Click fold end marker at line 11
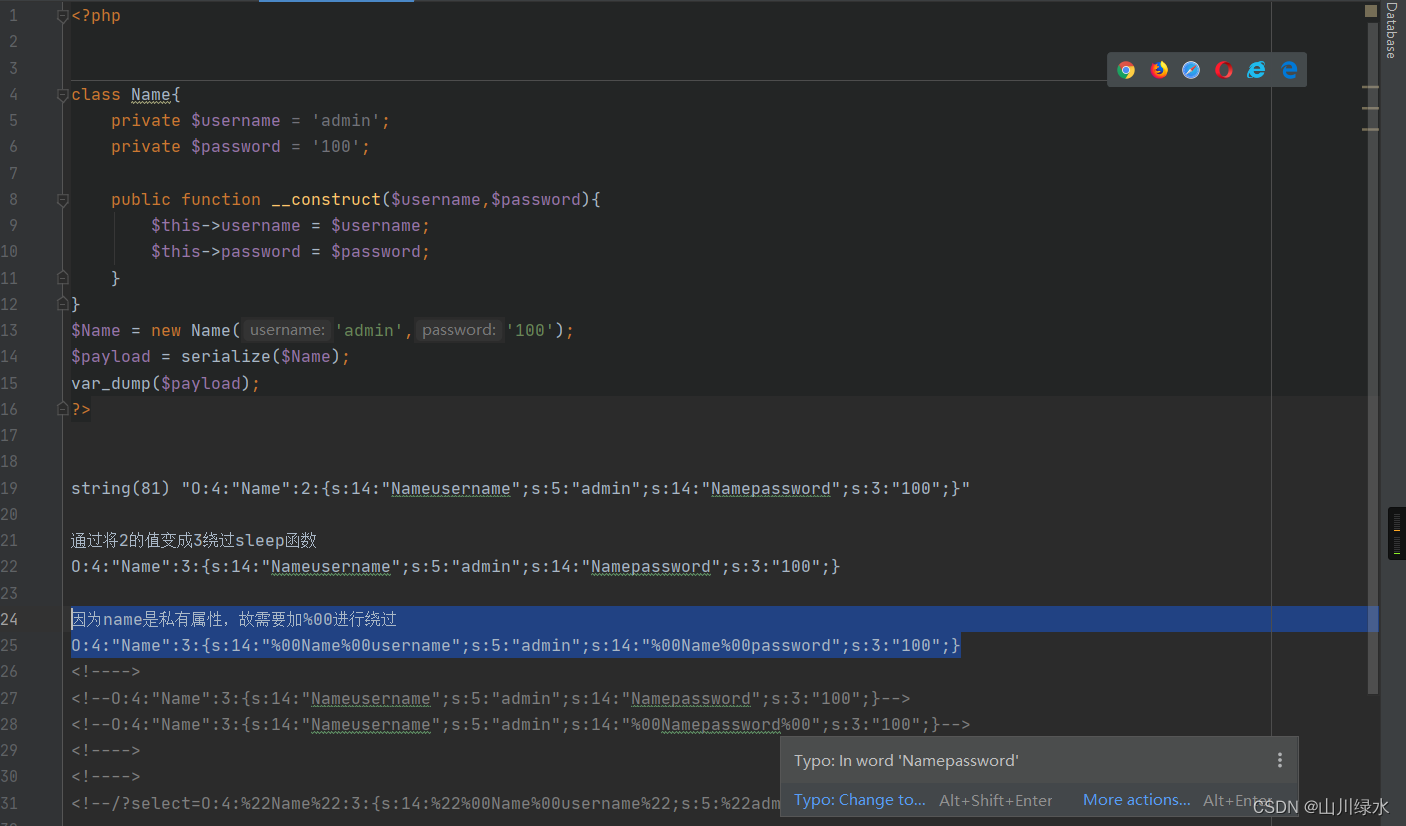Screen dimensions: 1406x826 pyautogui.click(x=63, y=278)
